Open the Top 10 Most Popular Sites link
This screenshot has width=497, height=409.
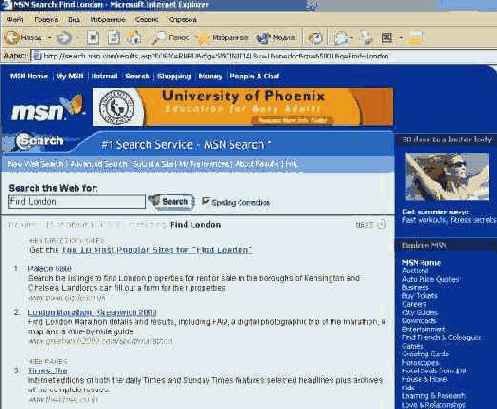tap(157, 250)
